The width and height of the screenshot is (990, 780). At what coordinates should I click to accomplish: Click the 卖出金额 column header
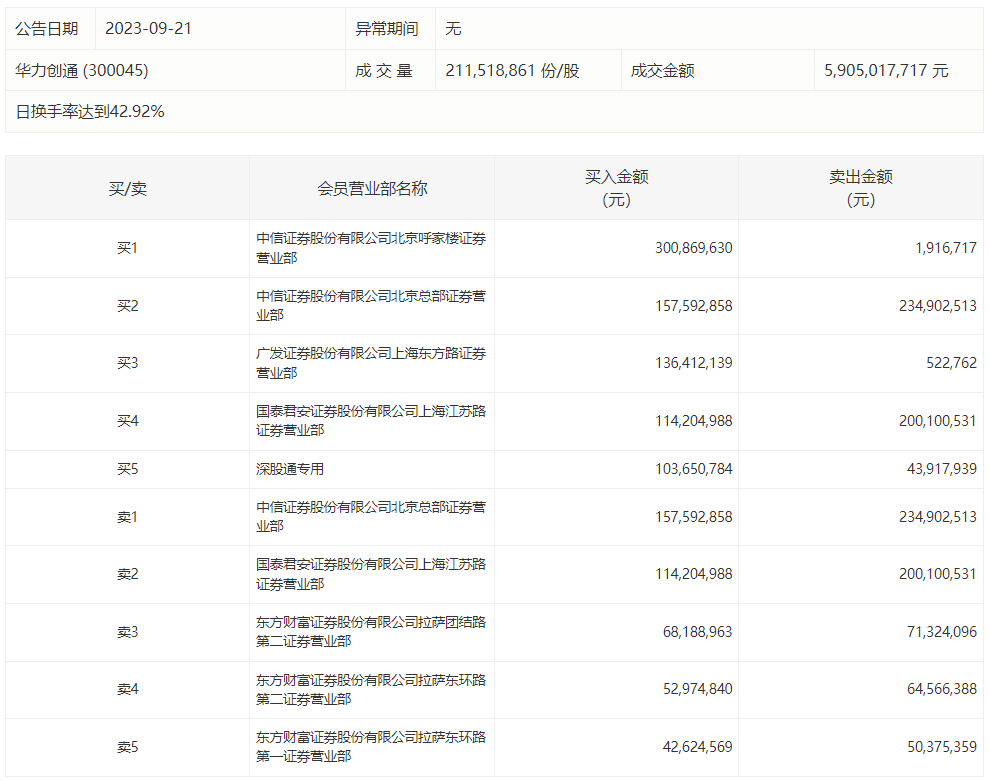tap(860, 188)
